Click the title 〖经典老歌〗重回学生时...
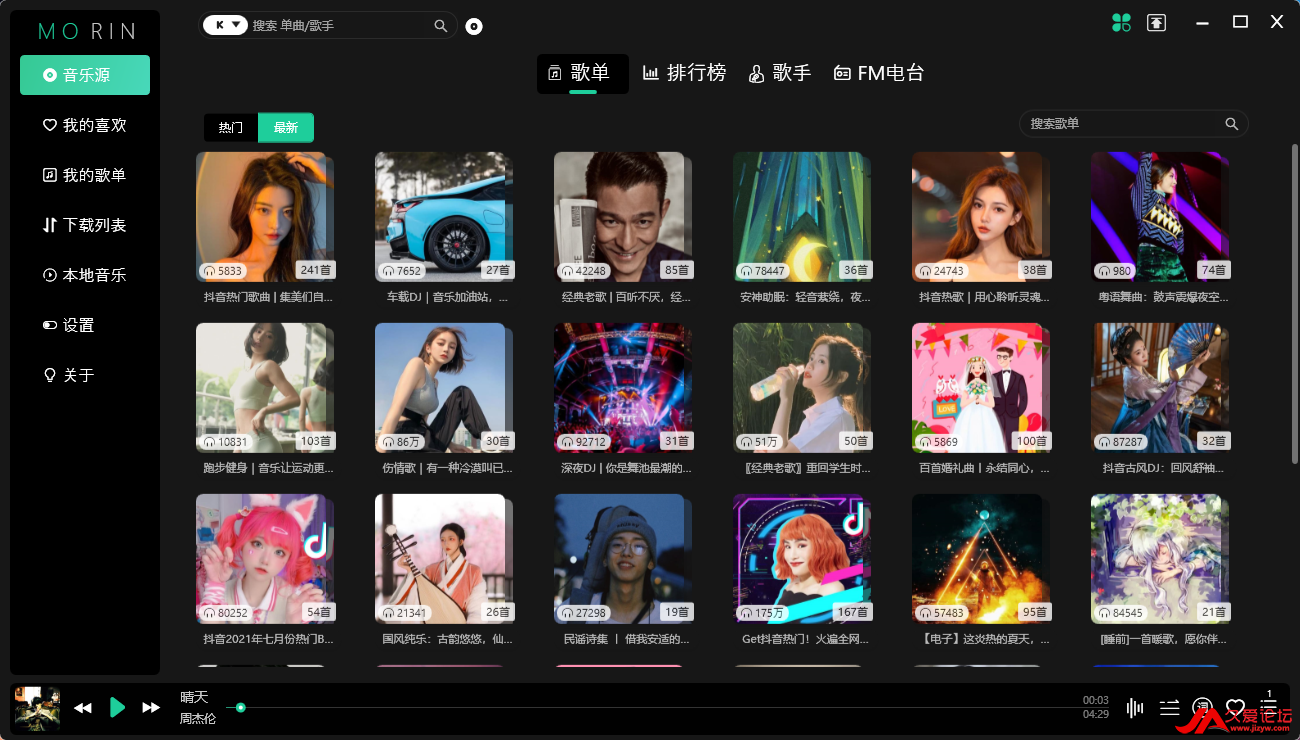 [x=805, y=468]
